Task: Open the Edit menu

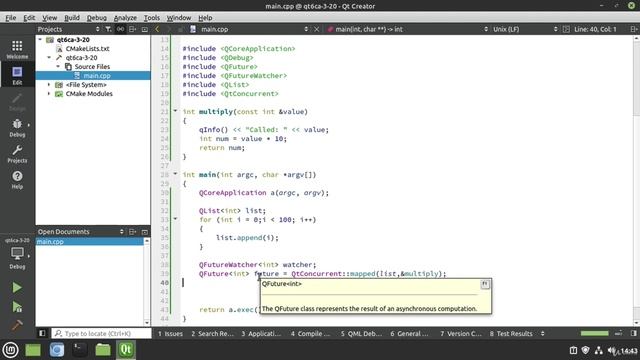Action: (x=29, y=18)
